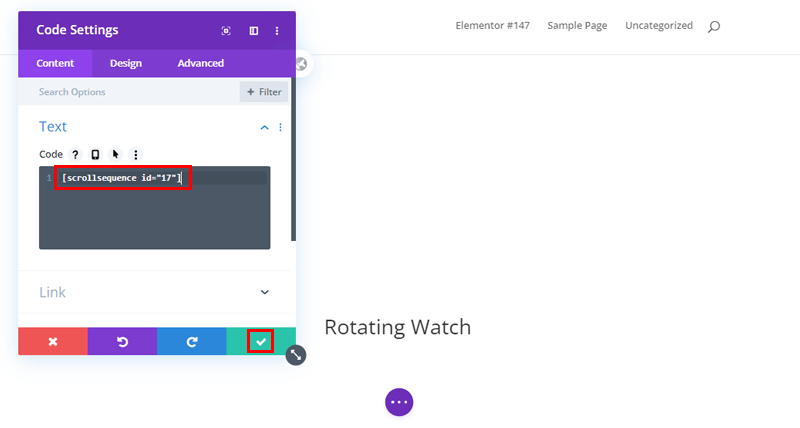Open site search magnifier icon

pos(714,27)
